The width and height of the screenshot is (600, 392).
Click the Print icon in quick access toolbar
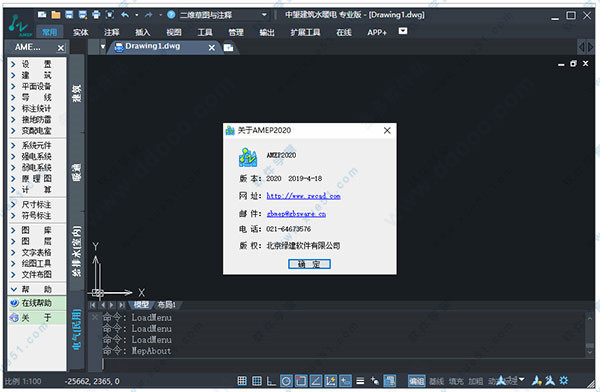coord(96,15)
